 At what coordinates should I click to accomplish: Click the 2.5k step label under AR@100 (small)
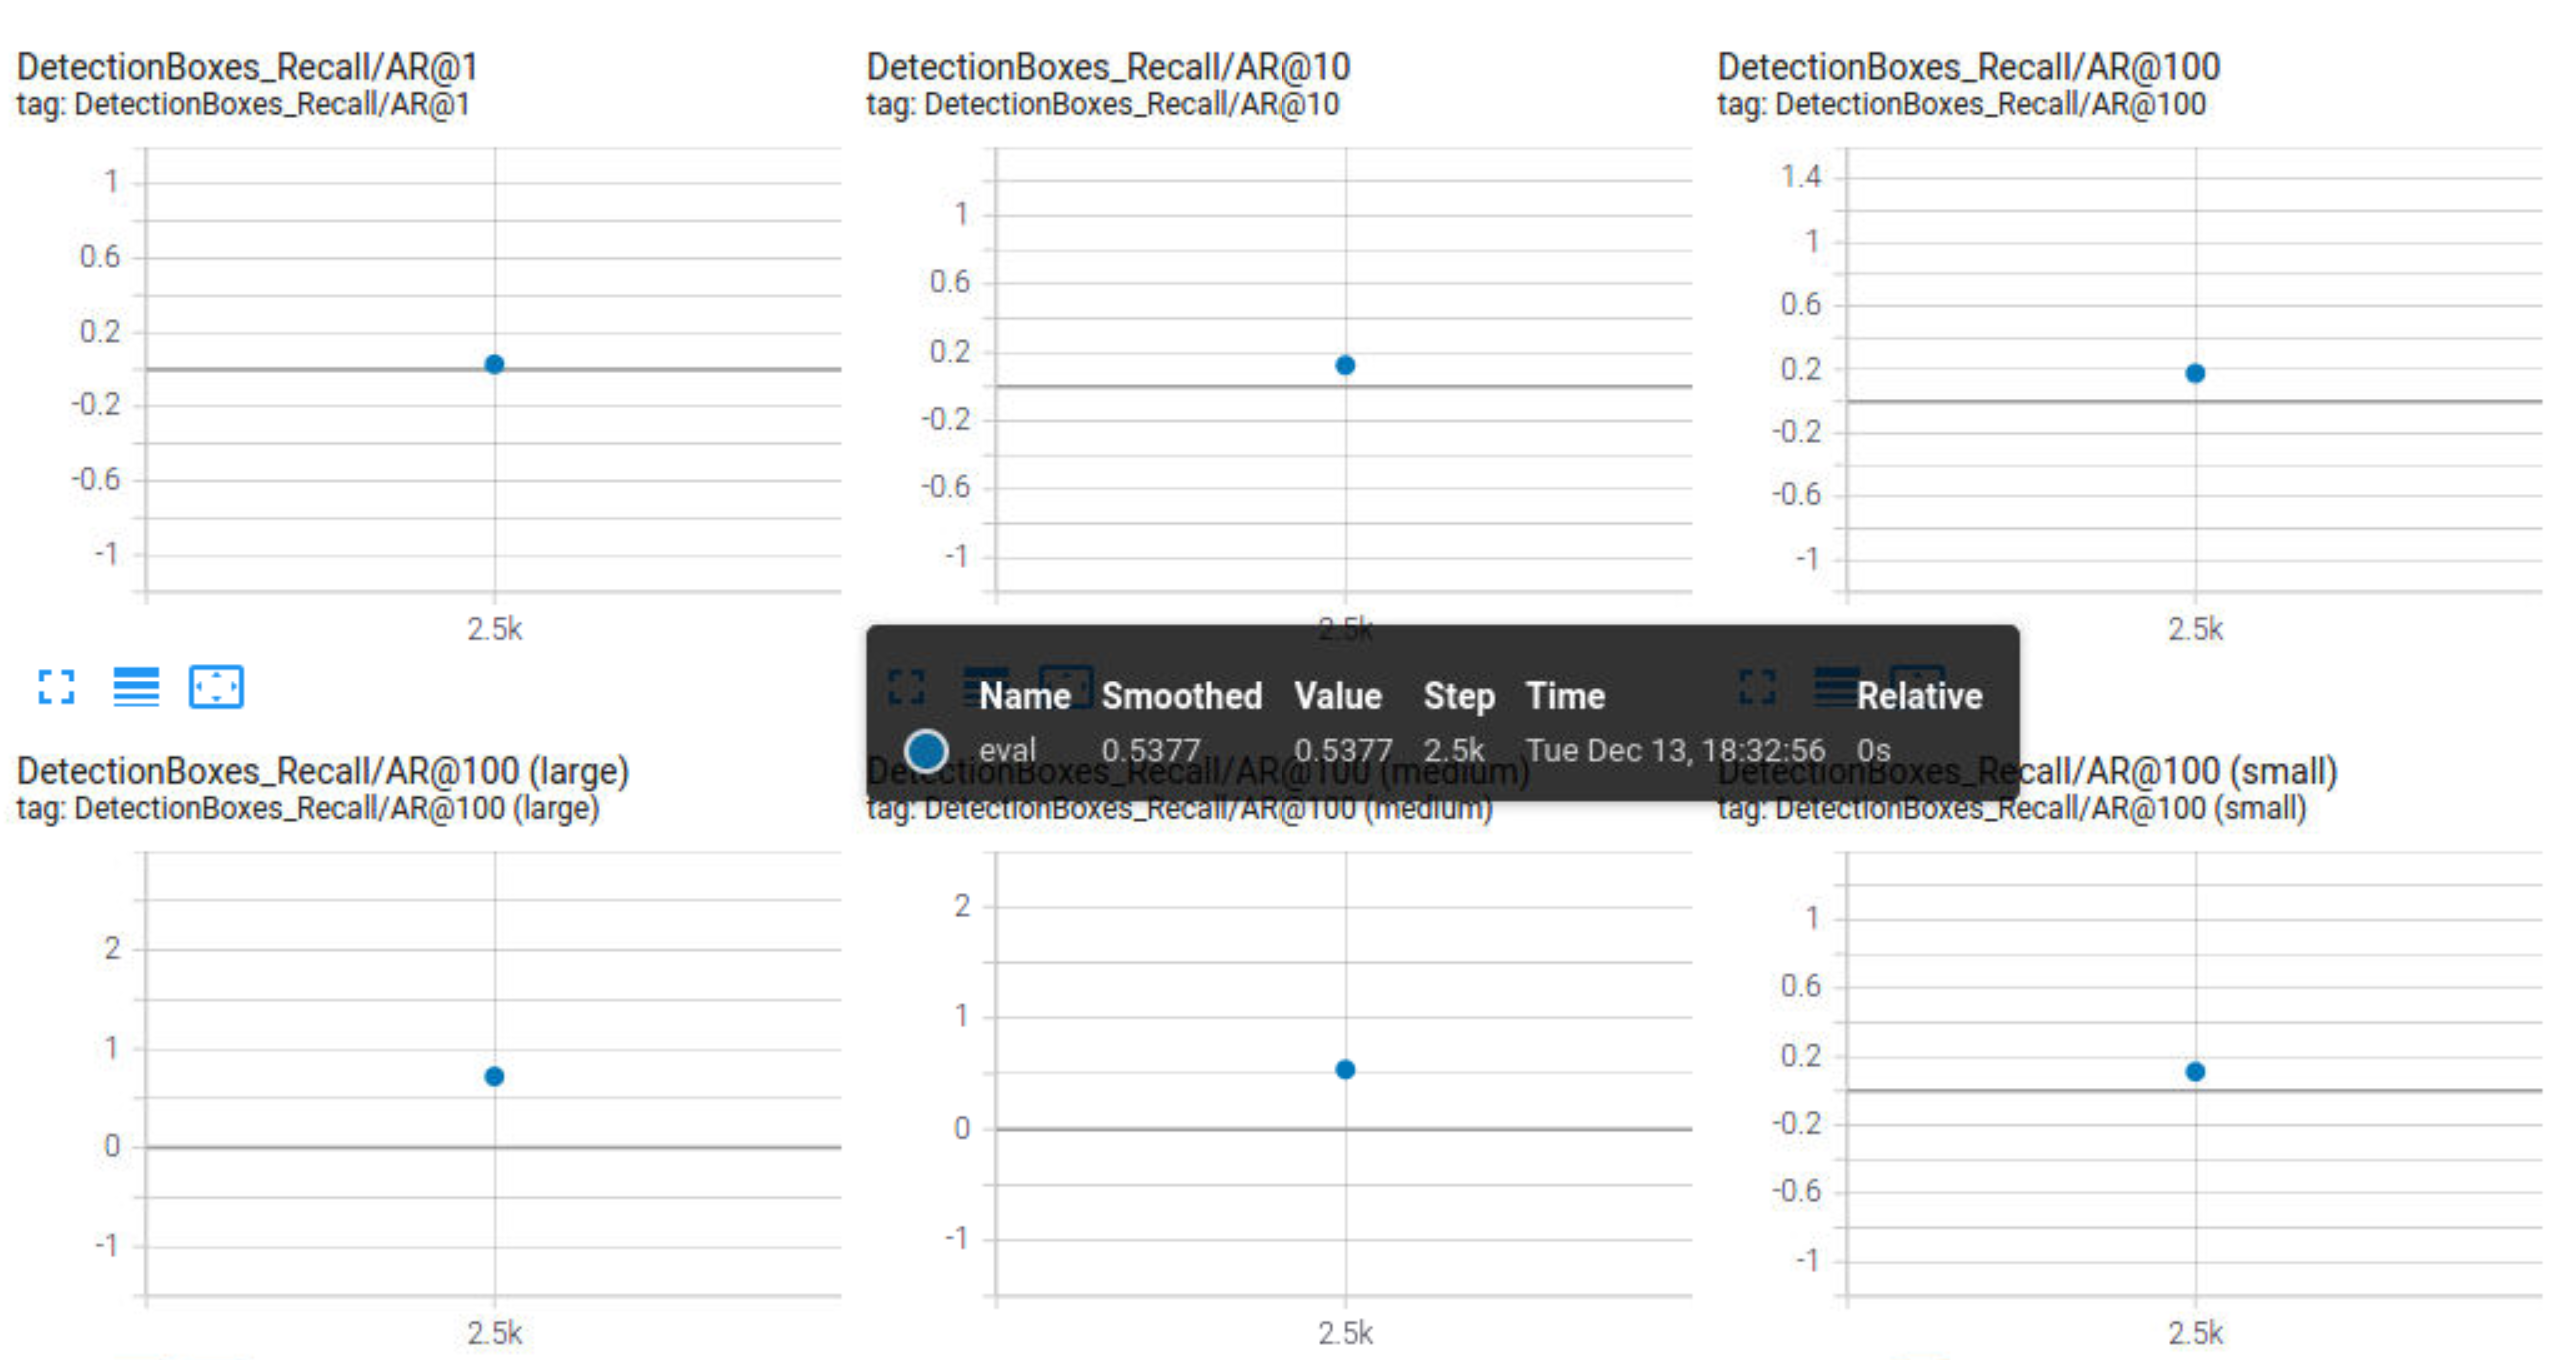click(2195, 1332)
